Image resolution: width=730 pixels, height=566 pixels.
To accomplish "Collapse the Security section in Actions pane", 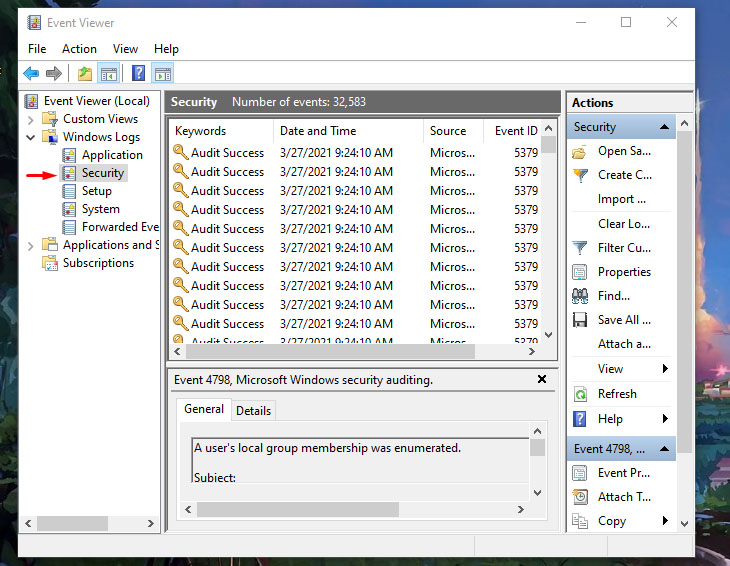I will pos(665,127).
